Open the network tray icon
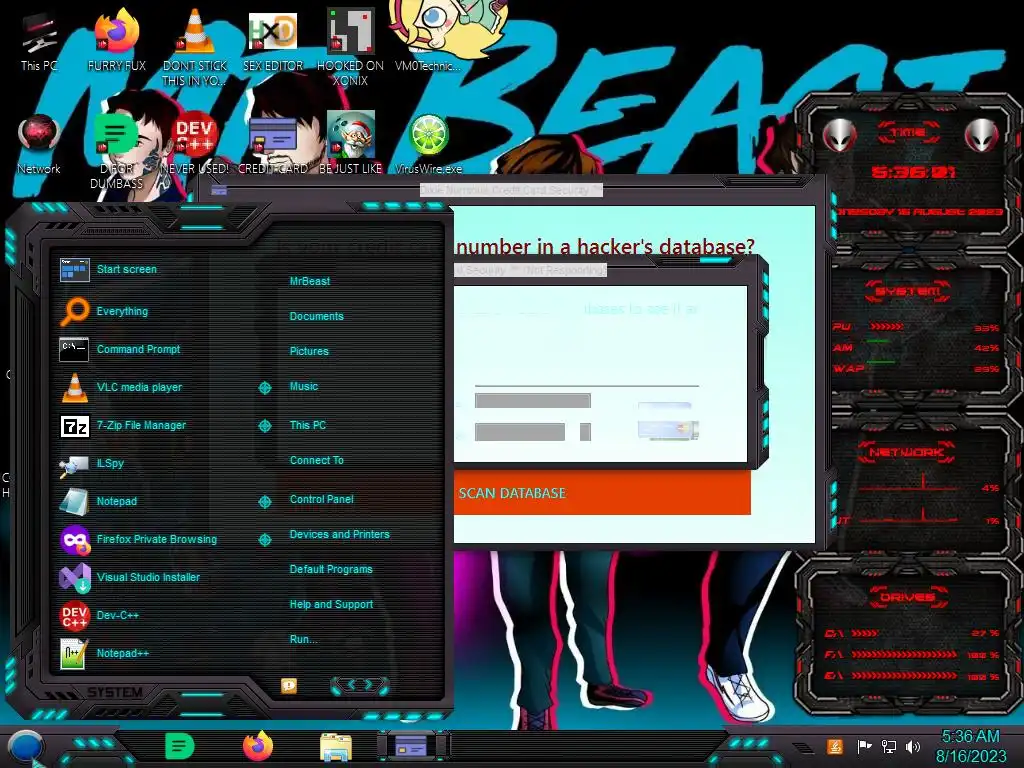This screenshot has height=768, width=1024. click(888, 746)
